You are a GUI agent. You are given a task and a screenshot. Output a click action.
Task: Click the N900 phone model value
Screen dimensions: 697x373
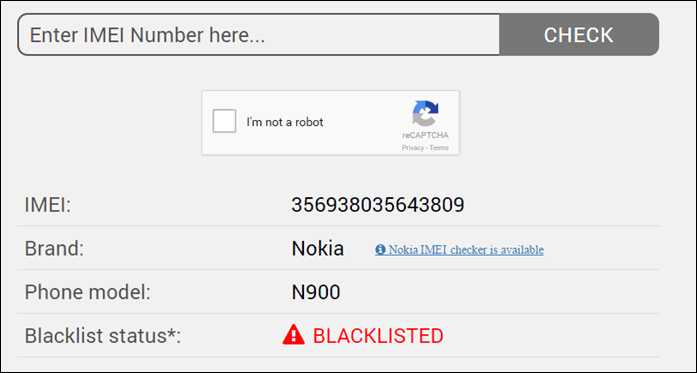click(316, 292)
